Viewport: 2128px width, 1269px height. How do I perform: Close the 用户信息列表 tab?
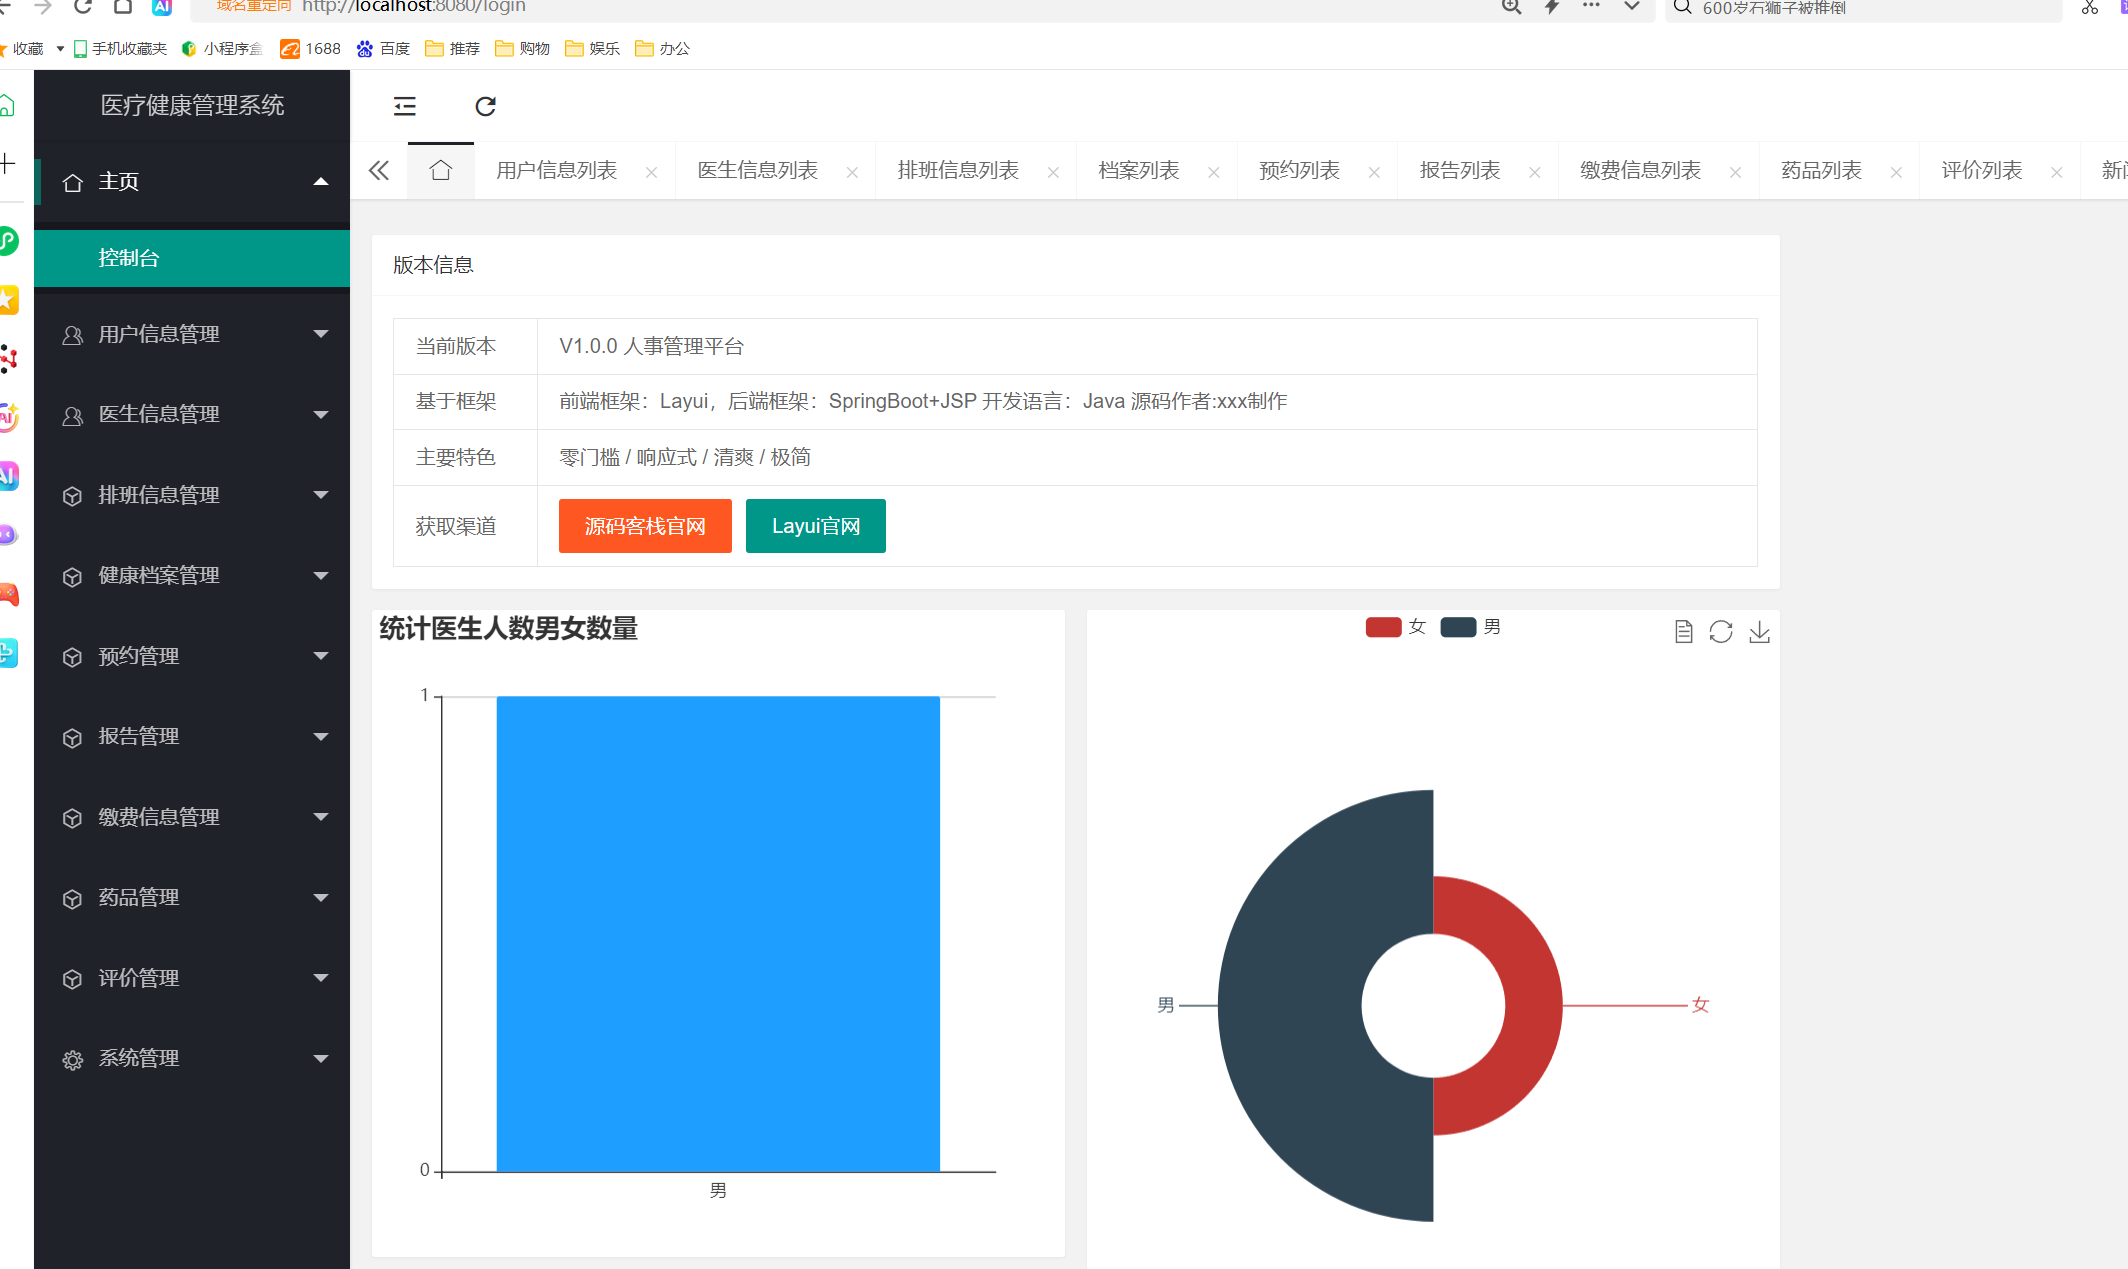651,172
